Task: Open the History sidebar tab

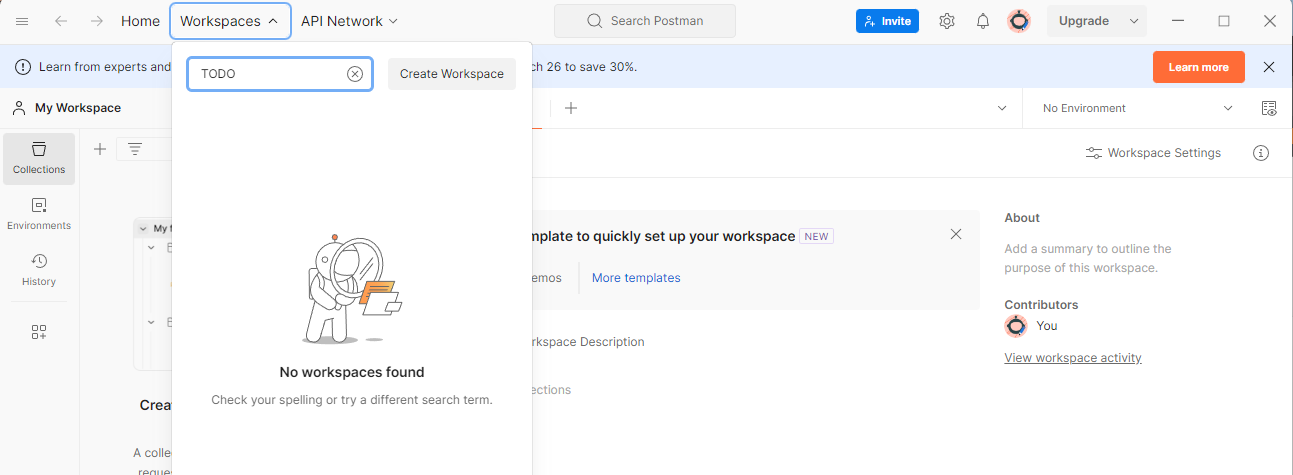Action: [39, 270]
